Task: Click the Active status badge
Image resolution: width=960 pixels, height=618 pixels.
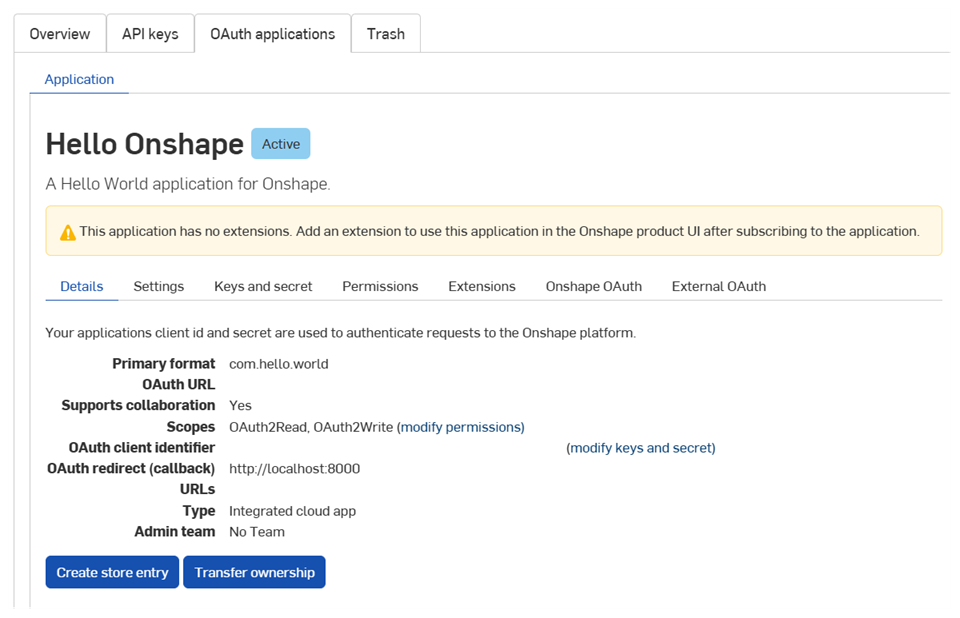Action: pos(281,144)
